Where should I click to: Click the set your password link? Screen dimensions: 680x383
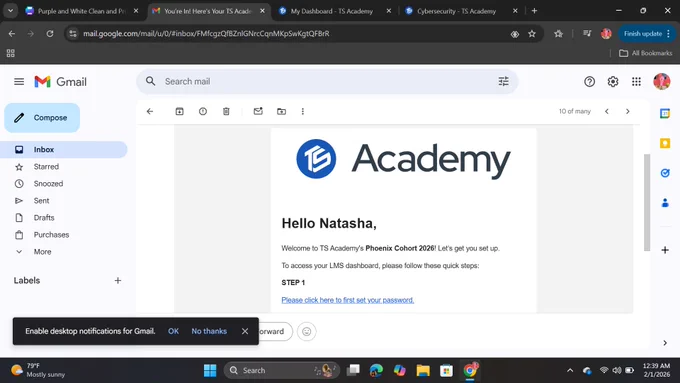[x=347, y=300]
